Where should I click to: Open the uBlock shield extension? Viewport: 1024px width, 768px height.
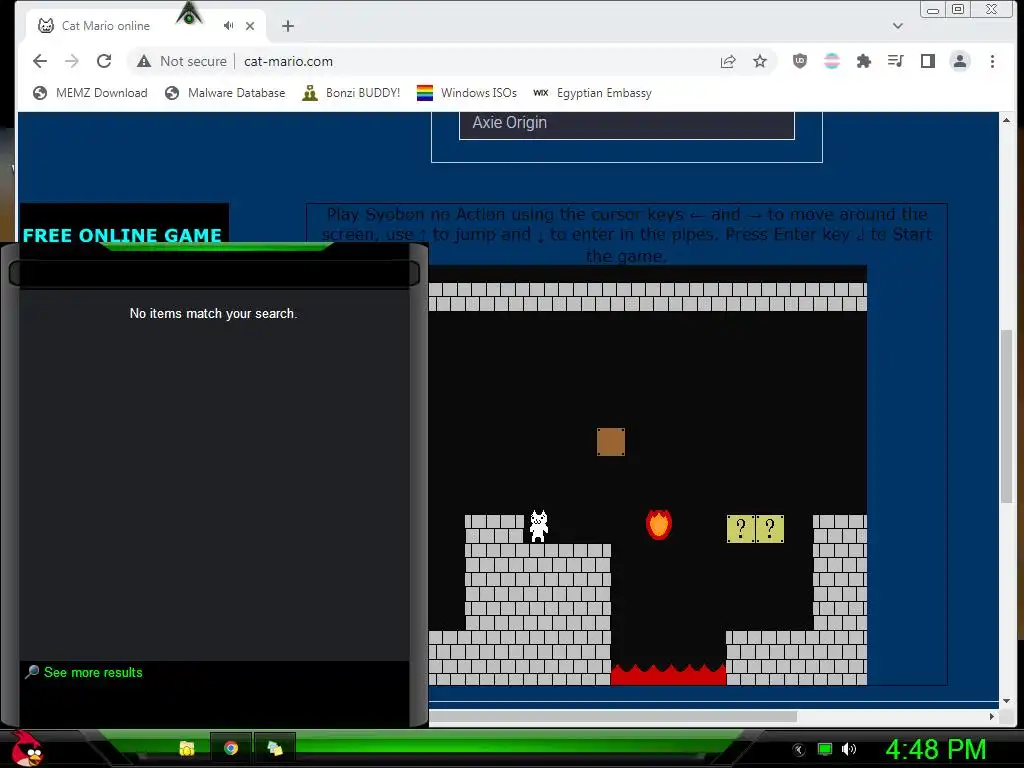[799, 61]
